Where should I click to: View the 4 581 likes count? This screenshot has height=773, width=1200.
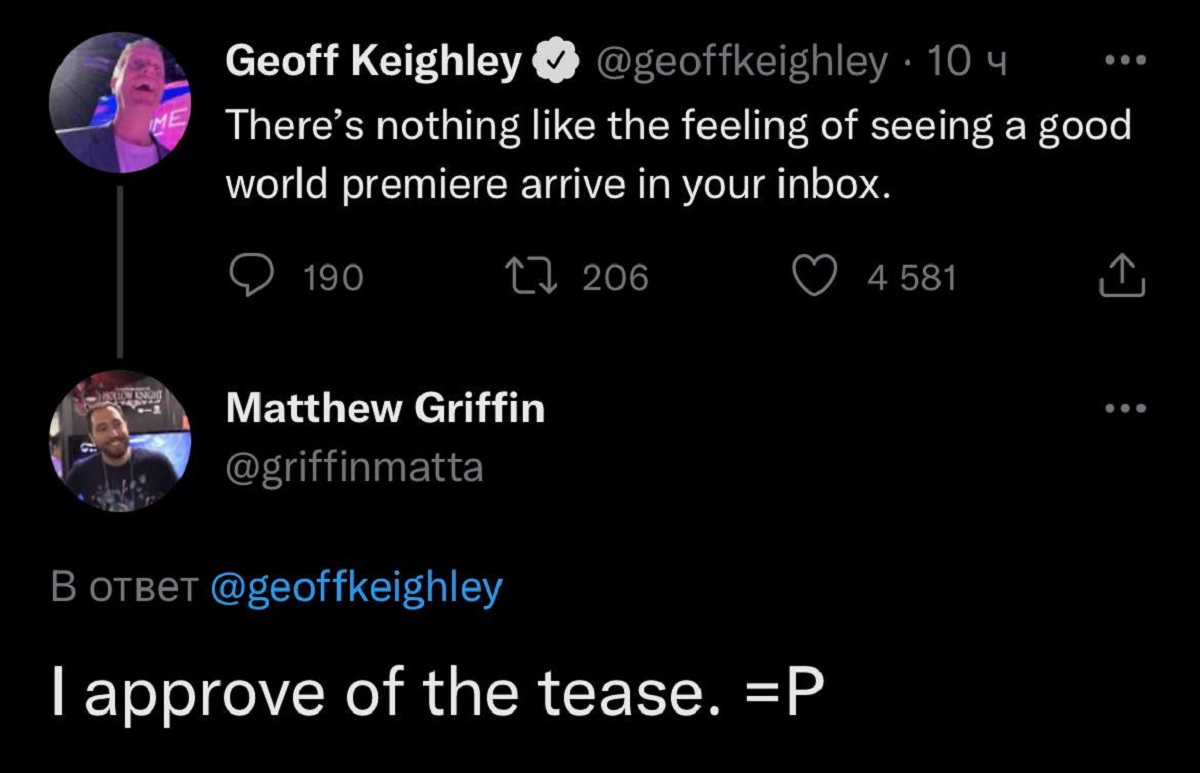(911, 277)
